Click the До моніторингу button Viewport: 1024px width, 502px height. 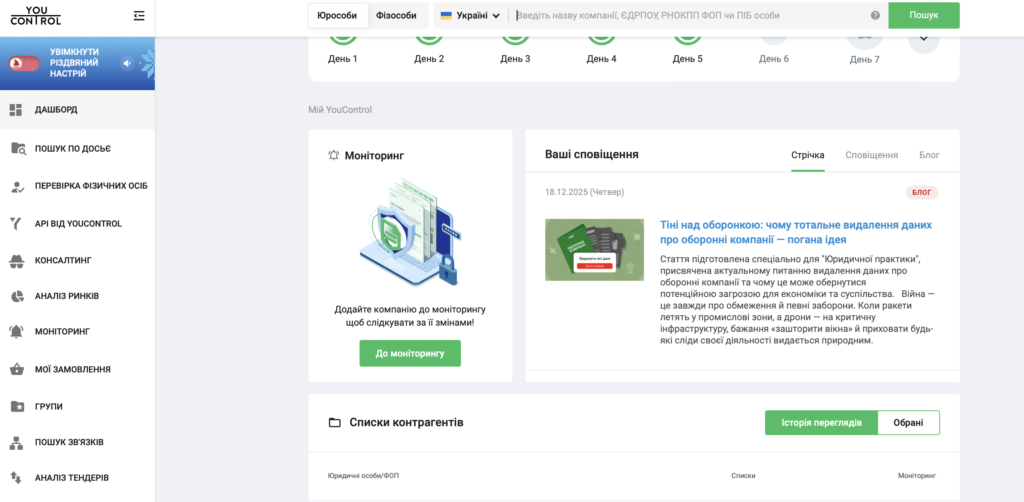410,353
